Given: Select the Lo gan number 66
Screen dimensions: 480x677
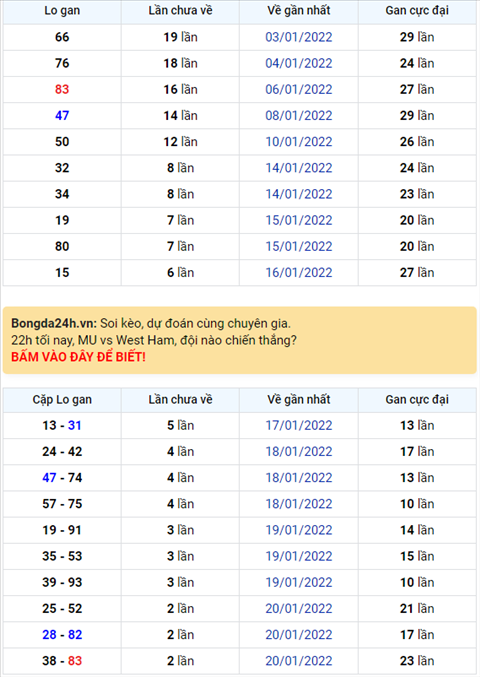Looking at the screenshot, I should (x=62, y=37).
